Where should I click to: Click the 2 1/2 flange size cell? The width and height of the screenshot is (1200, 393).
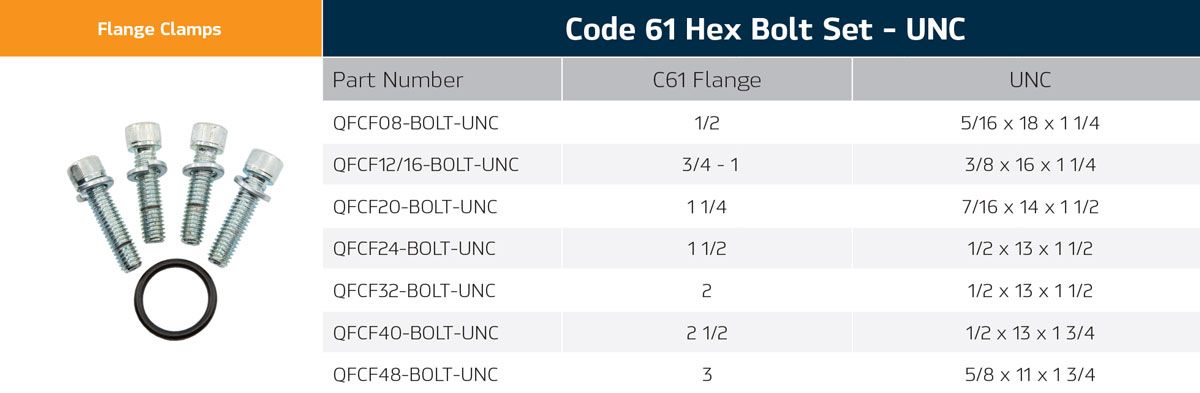click(707, 333)
